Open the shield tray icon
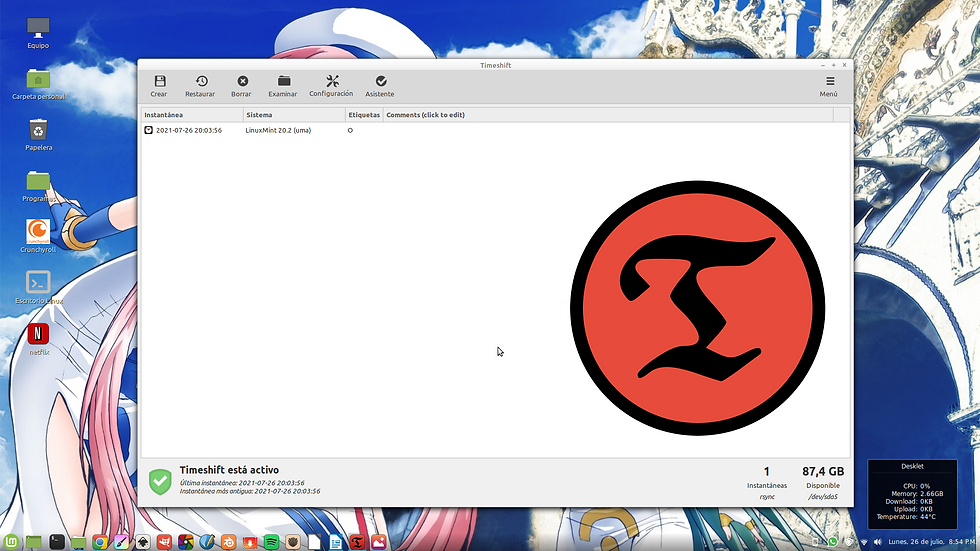This screenshot has width=980, height=551. 848,542
